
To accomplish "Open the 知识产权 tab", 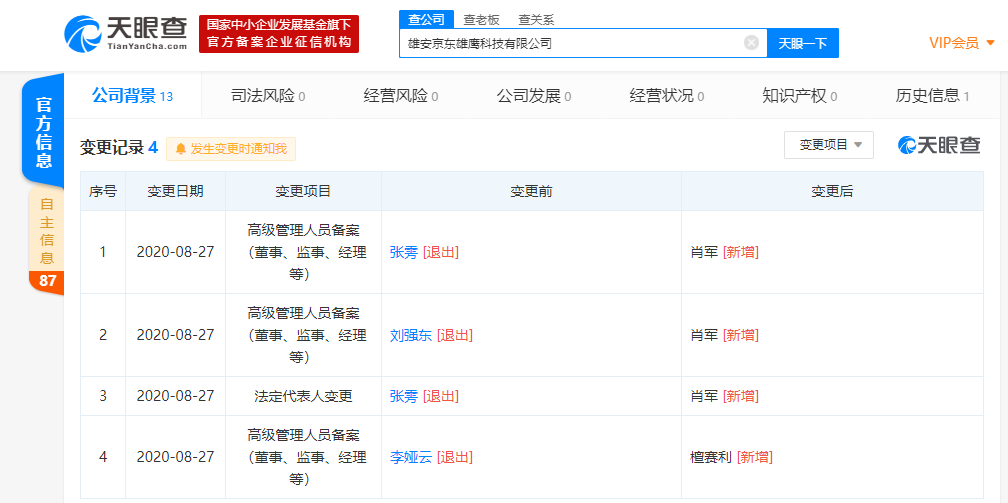I will [x=799, y=96].
